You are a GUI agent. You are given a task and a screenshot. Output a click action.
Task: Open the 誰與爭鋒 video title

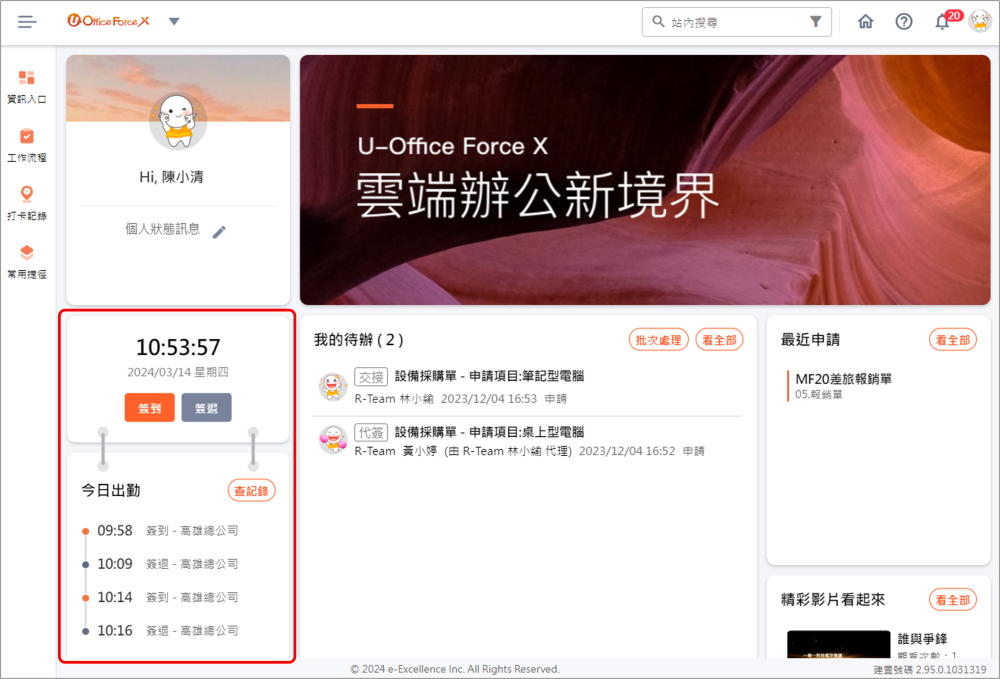point(922,639)
